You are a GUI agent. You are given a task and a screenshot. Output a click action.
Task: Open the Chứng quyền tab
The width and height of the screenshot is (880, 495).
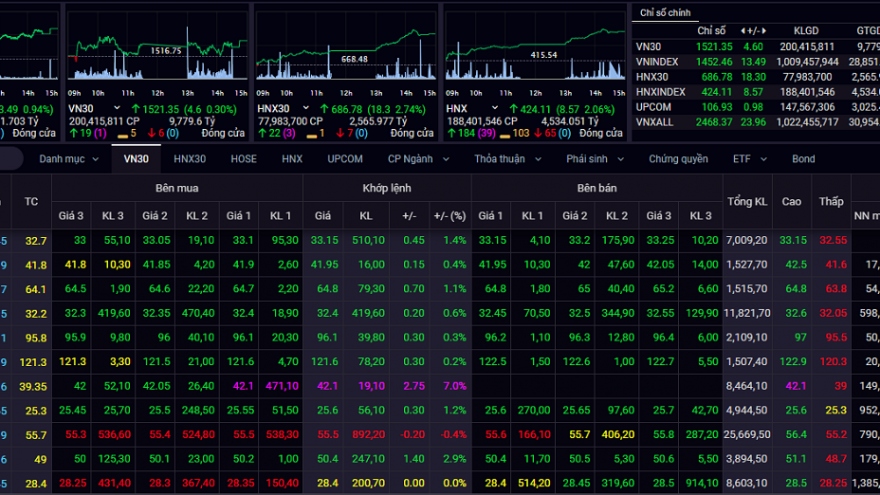click(678, 159)
